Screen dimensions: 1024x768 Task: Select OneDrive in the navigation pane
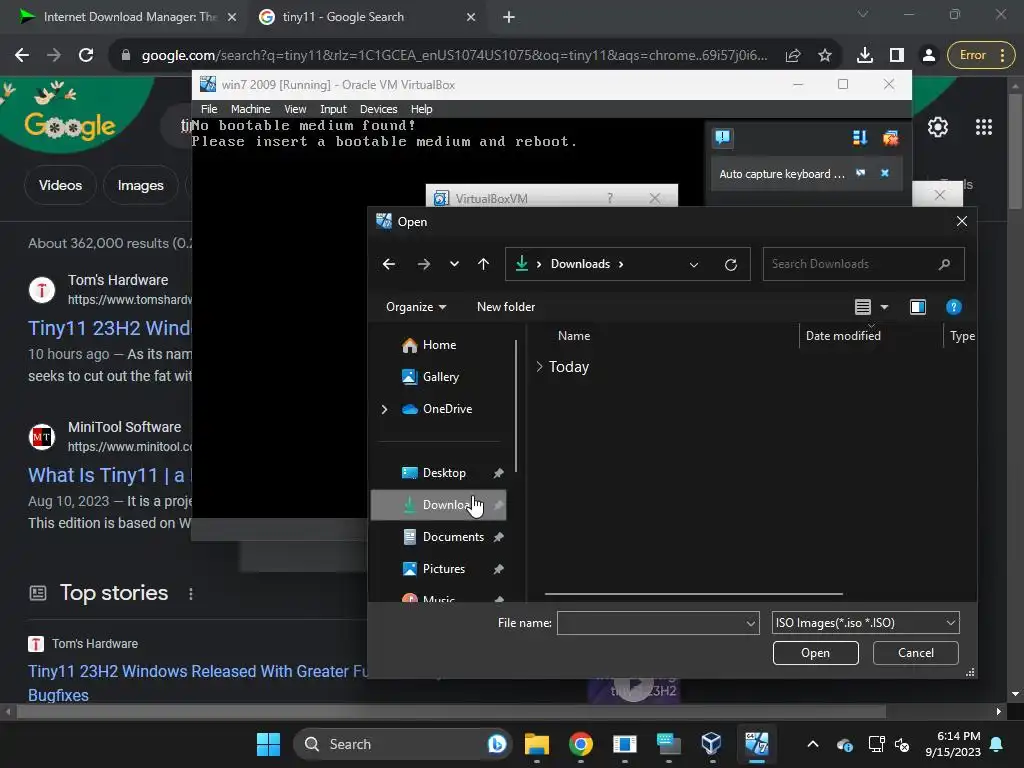[446, 409]
